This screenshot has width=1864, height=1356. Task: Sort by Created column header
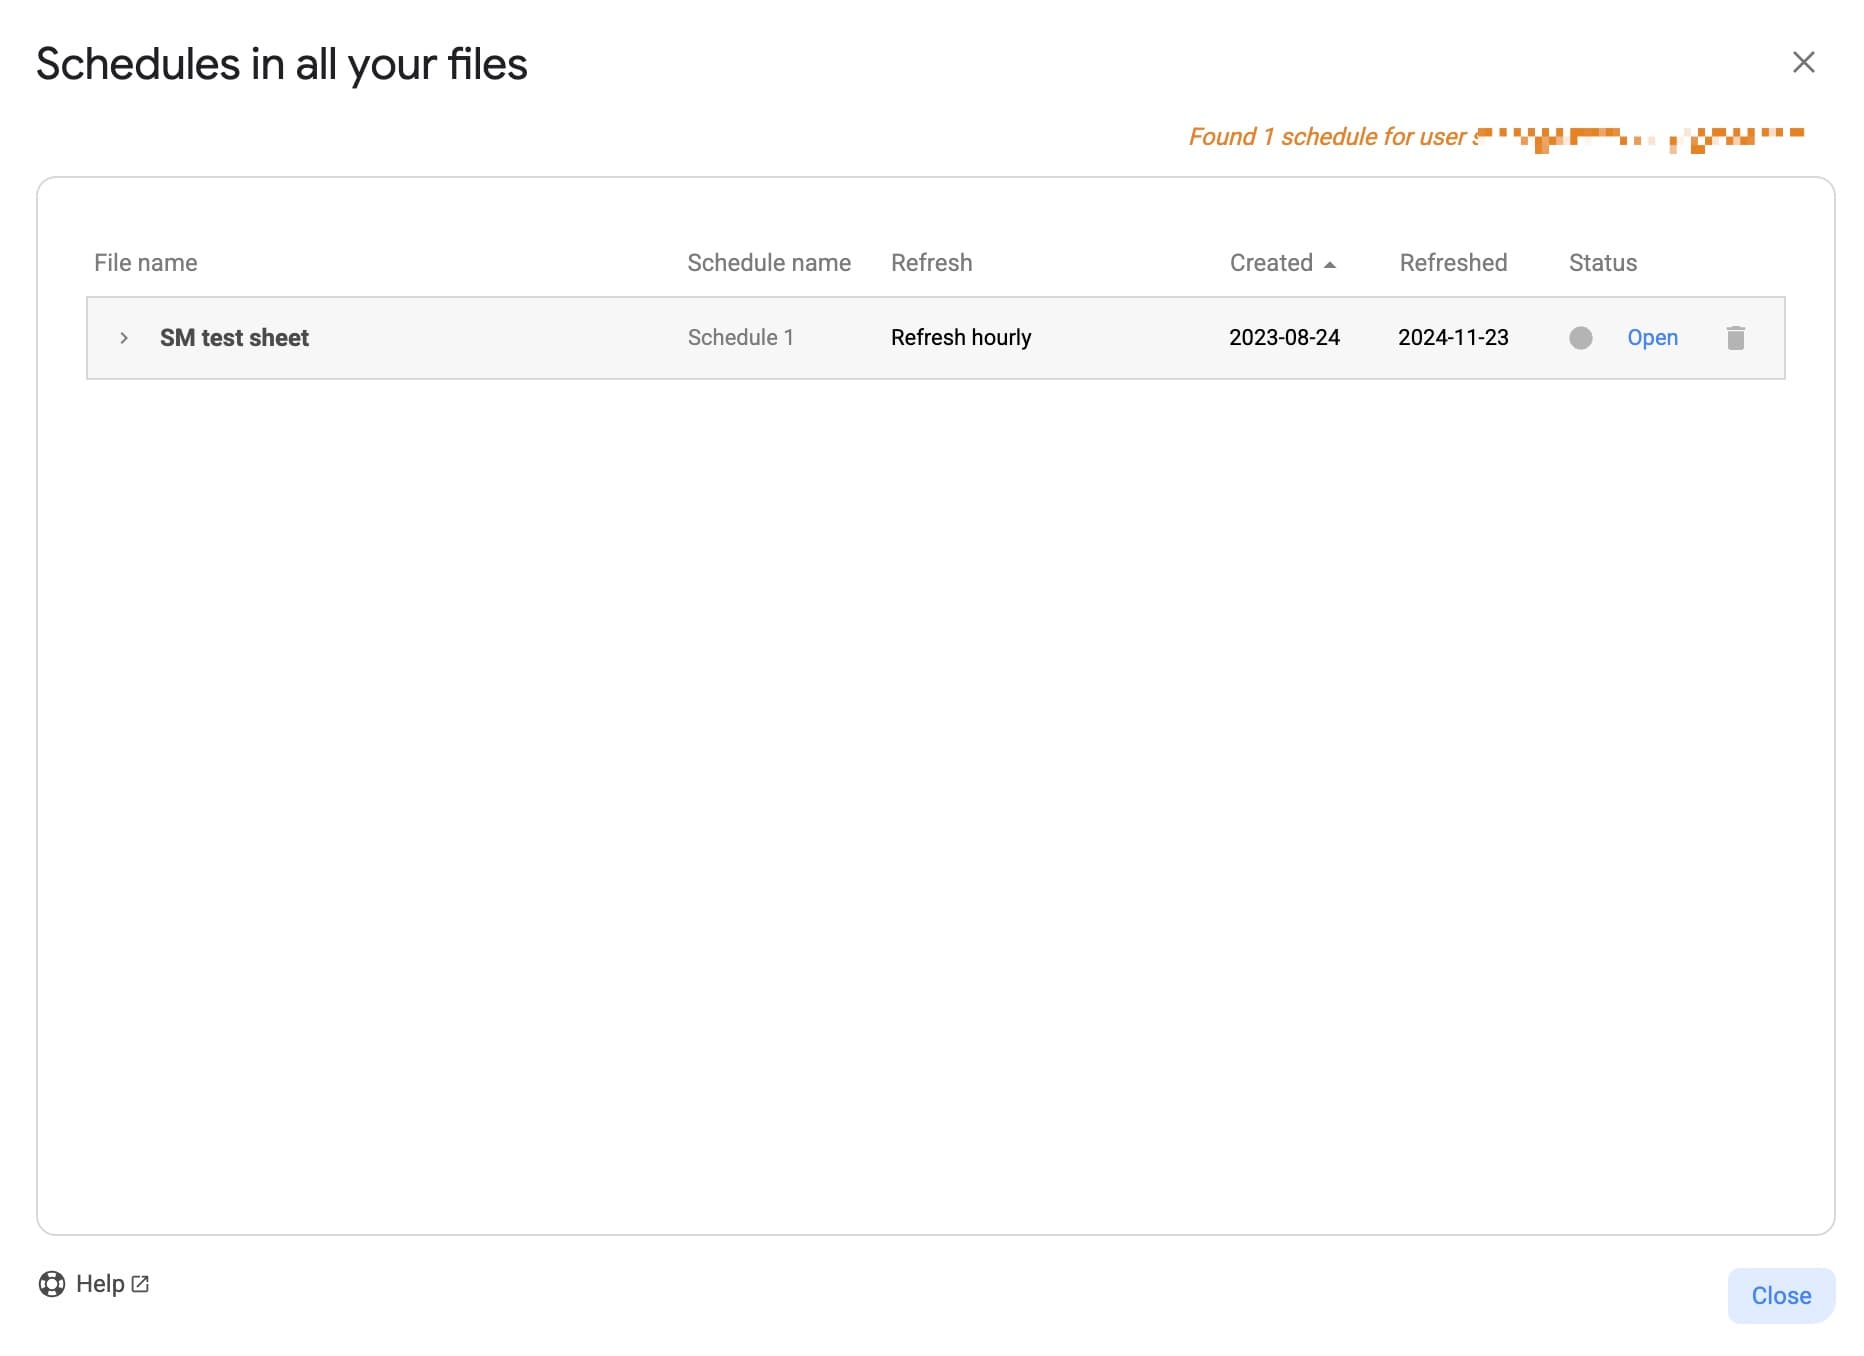[1271, 263]
